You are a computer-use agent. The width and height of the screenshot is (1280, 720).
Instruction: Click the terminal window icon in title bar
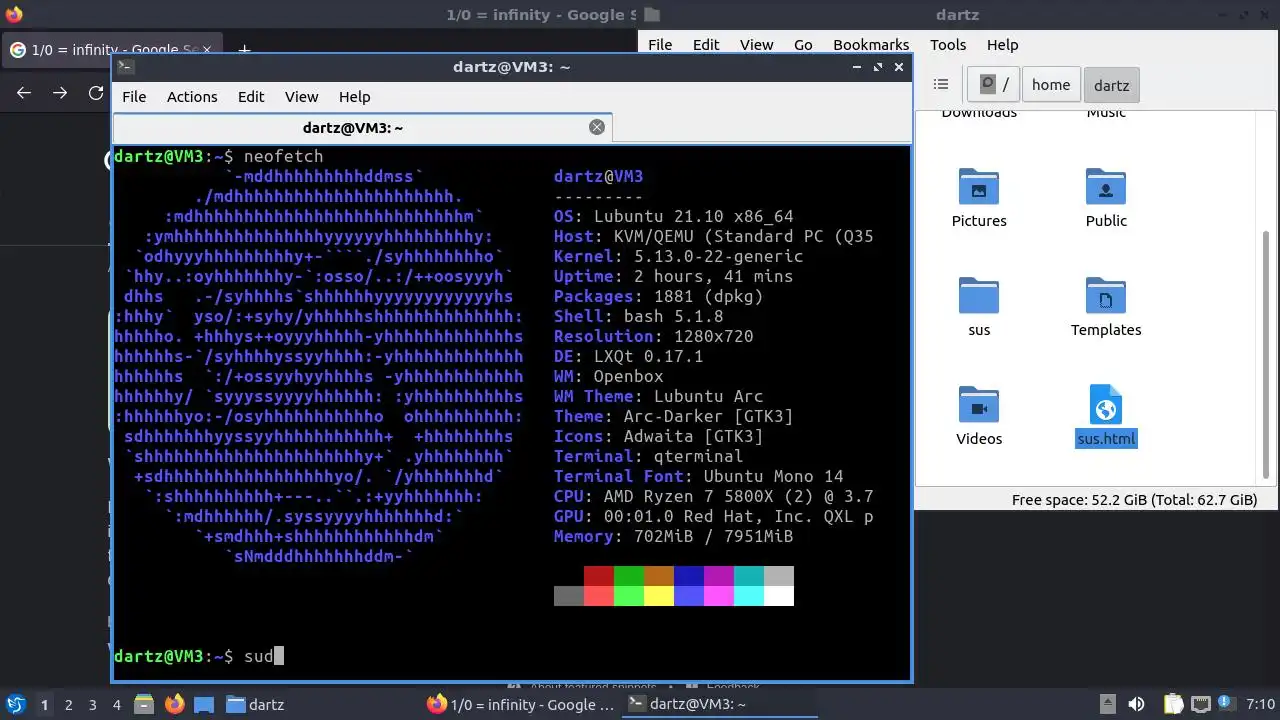pyautogui.click(x=125, y=67)
